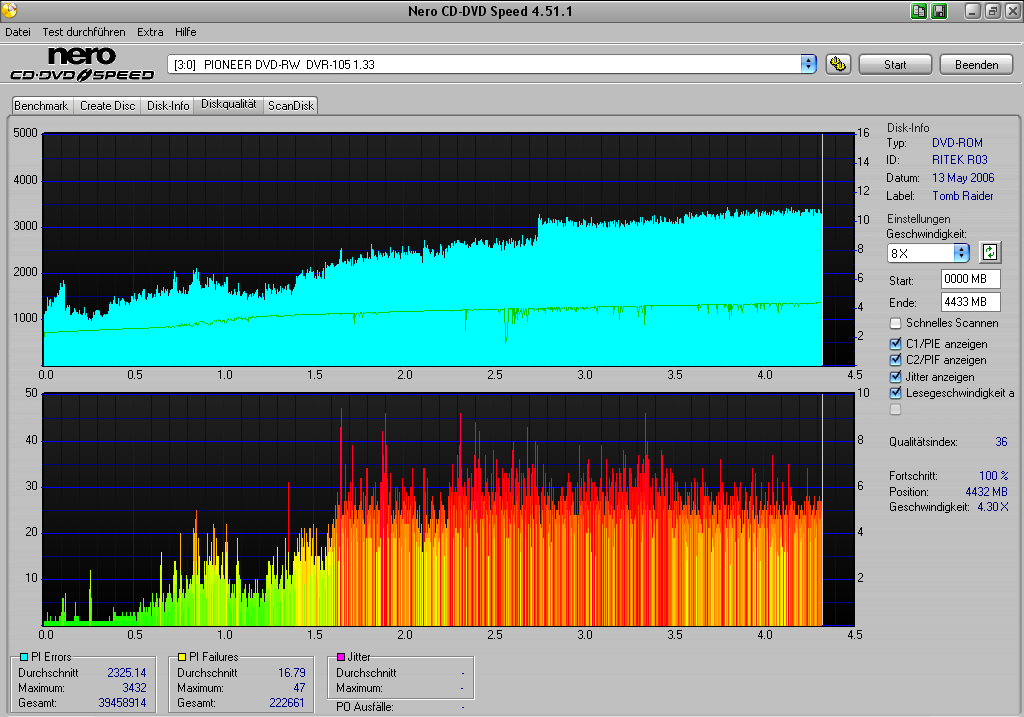Click the green floppy disk save icon
1024x717 pixels.
pos(939,11)
